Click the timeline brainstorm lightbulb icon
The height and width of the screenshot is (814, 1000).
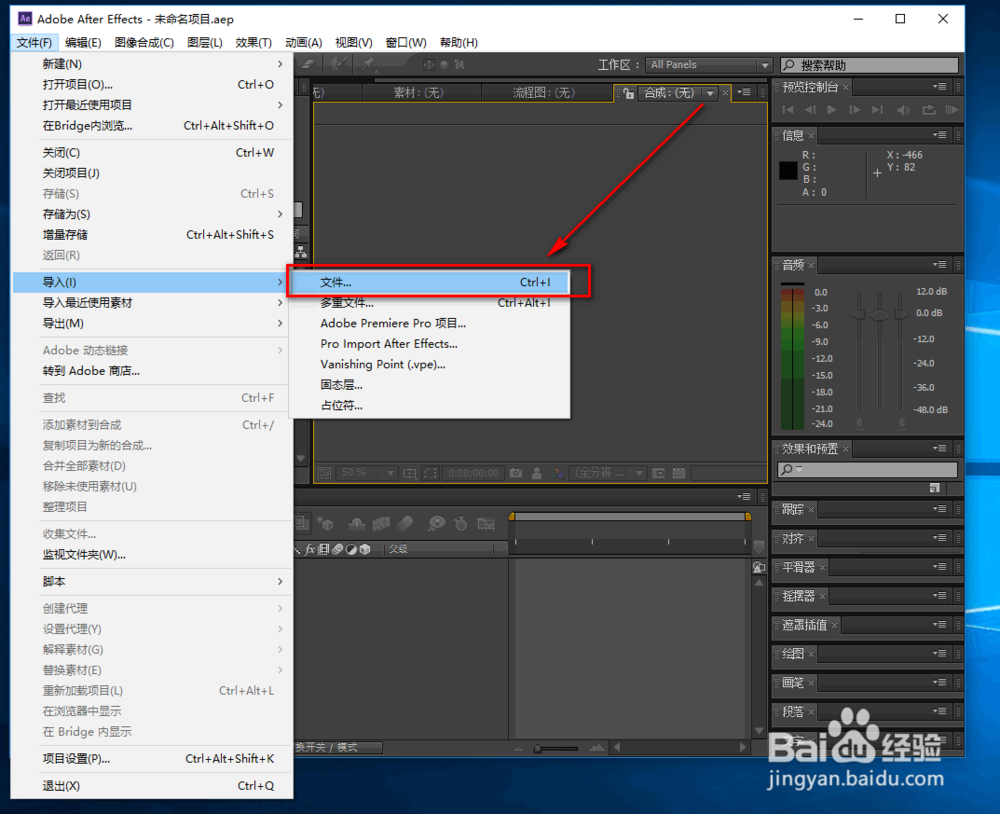click(436, 524)
